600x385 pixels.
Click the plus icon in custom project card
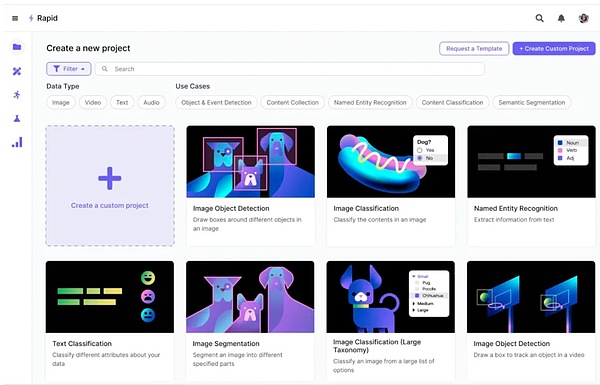[x=110, y=178]
